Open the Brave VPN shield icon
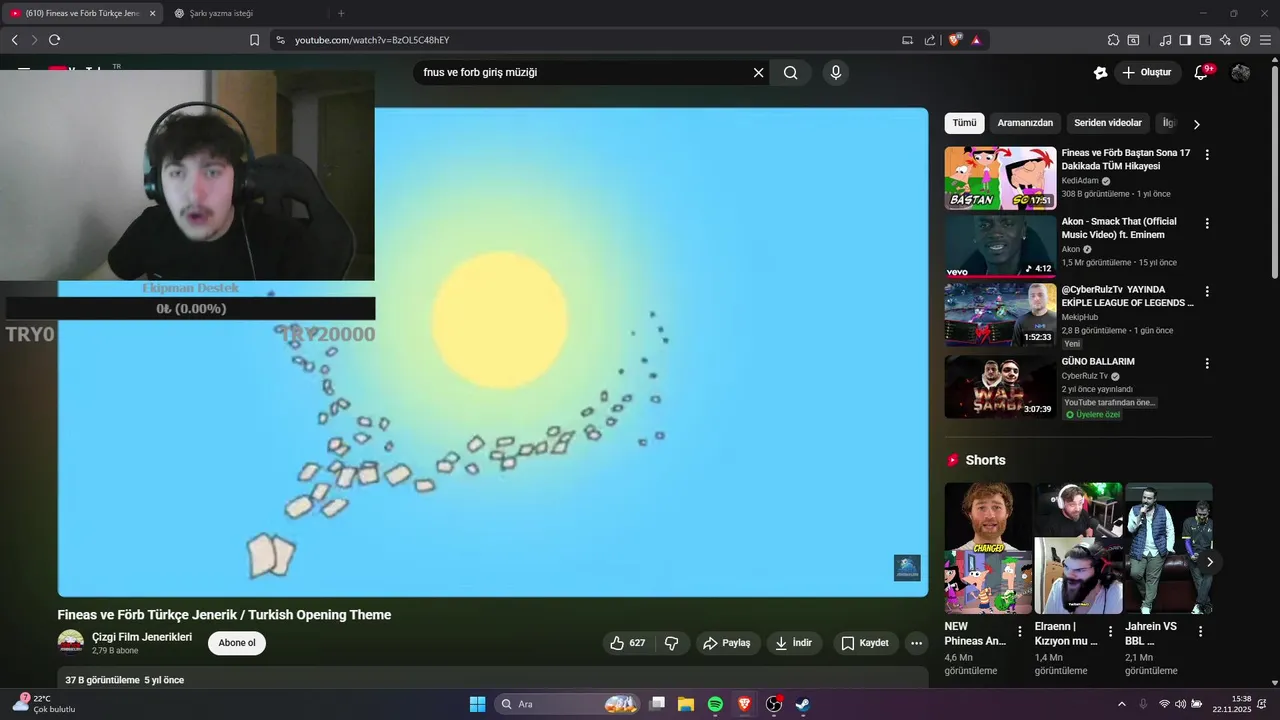 tap(1245, 40)
